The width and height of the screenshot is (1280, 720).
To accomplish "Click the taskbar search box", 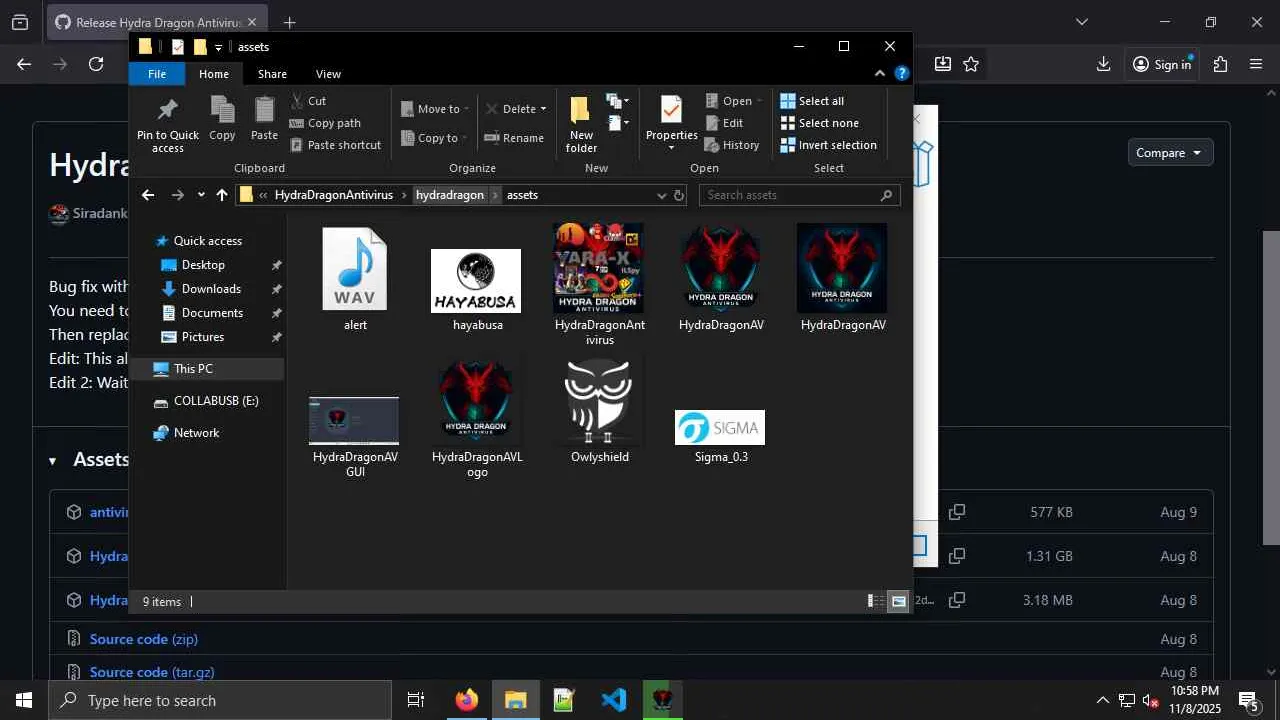I will click(220, 700).
